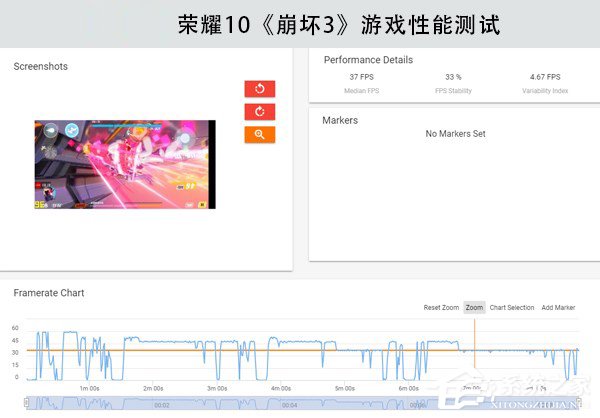Click the Performance Details heading
The height and width of the screenshot is (418, 600).
(368, 60)
